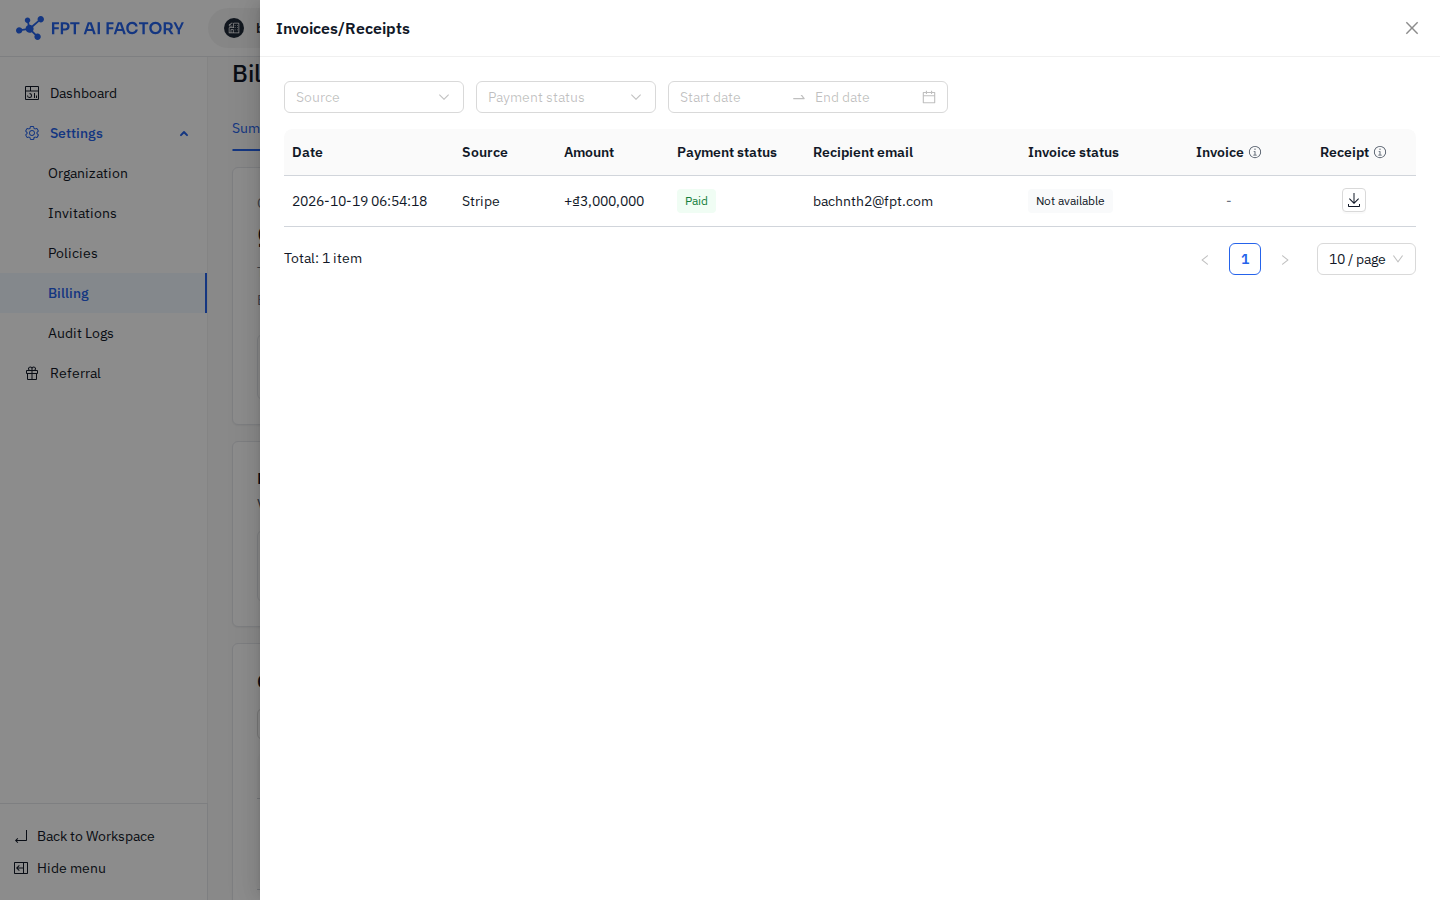Image resolution: width=1440 pixels, height=900 pixels.
Task: Click the Payment status column header
Action: click(727, 152)
